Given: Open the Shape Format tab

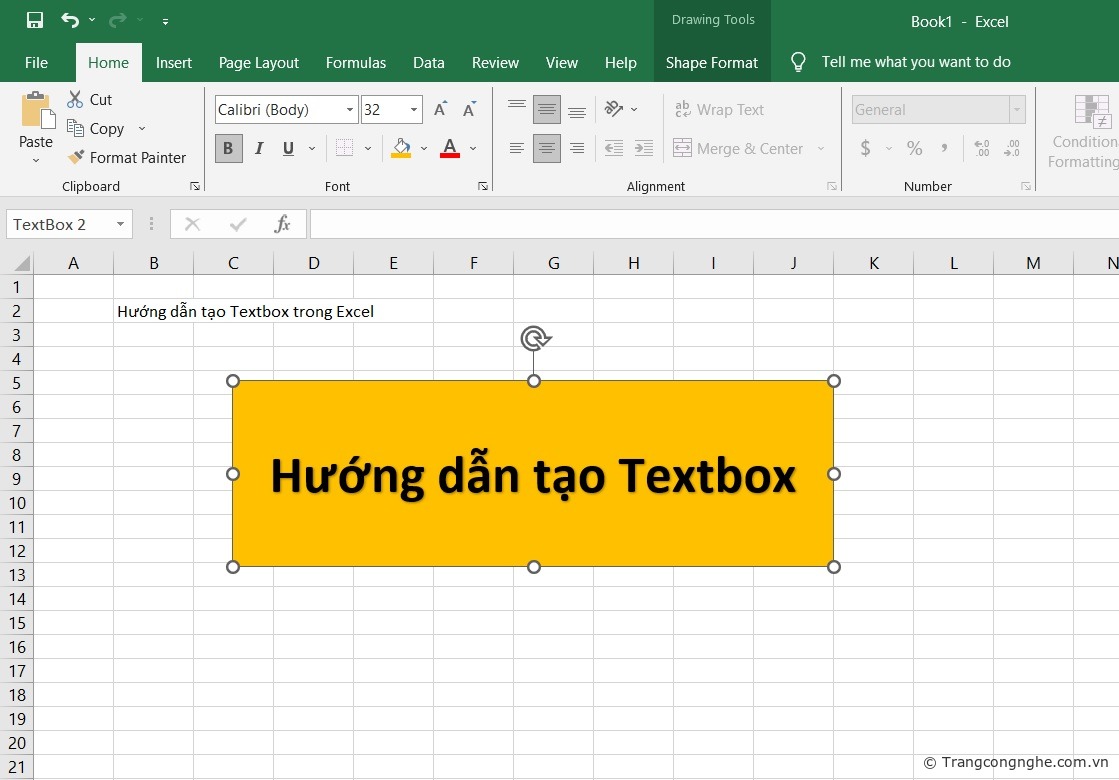Looking at the screenshot, I should click(x=712, y=62).
